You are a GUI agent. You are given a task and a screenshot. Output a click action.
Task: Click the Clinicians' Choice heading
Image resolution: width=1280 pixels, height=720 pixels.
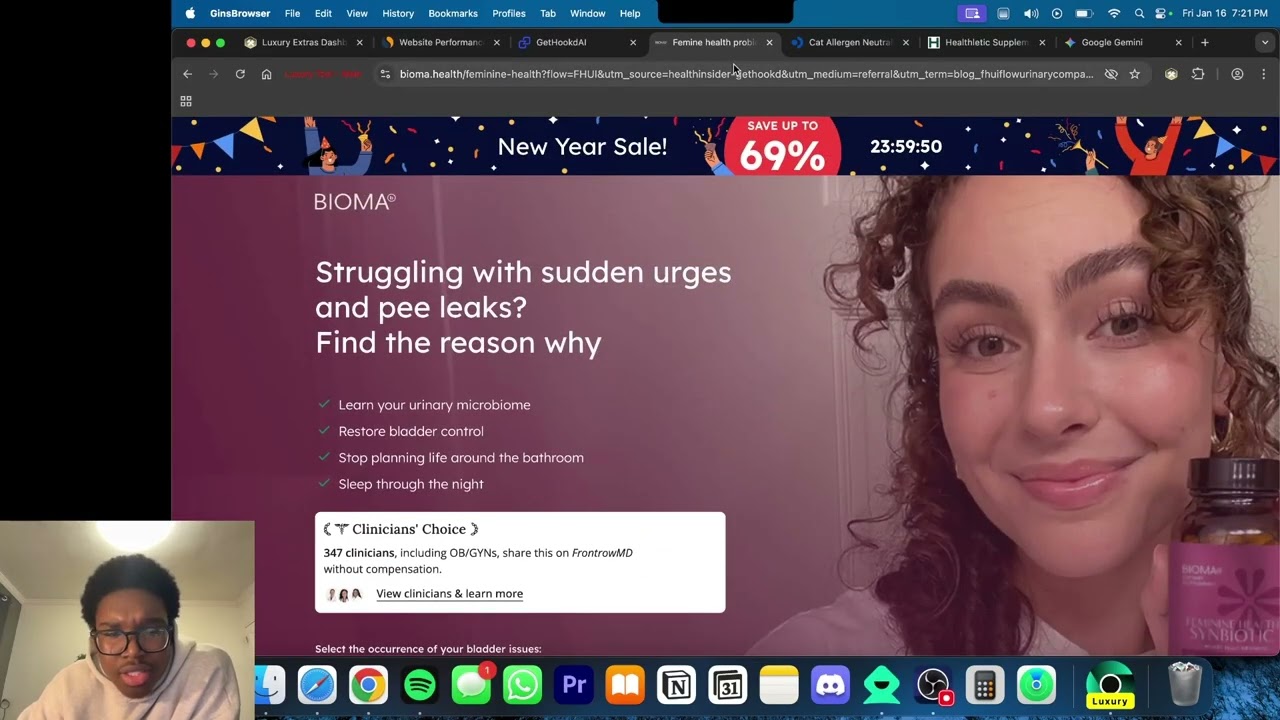tap(409, 529)
